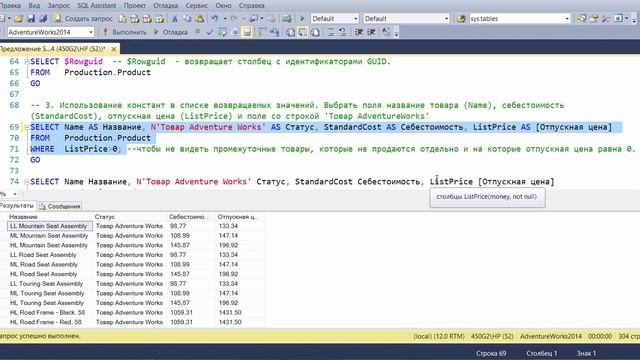The image size is (640, 360).
Task: Click the Analysis Services DMX Query icon
Action: point(147,19)
